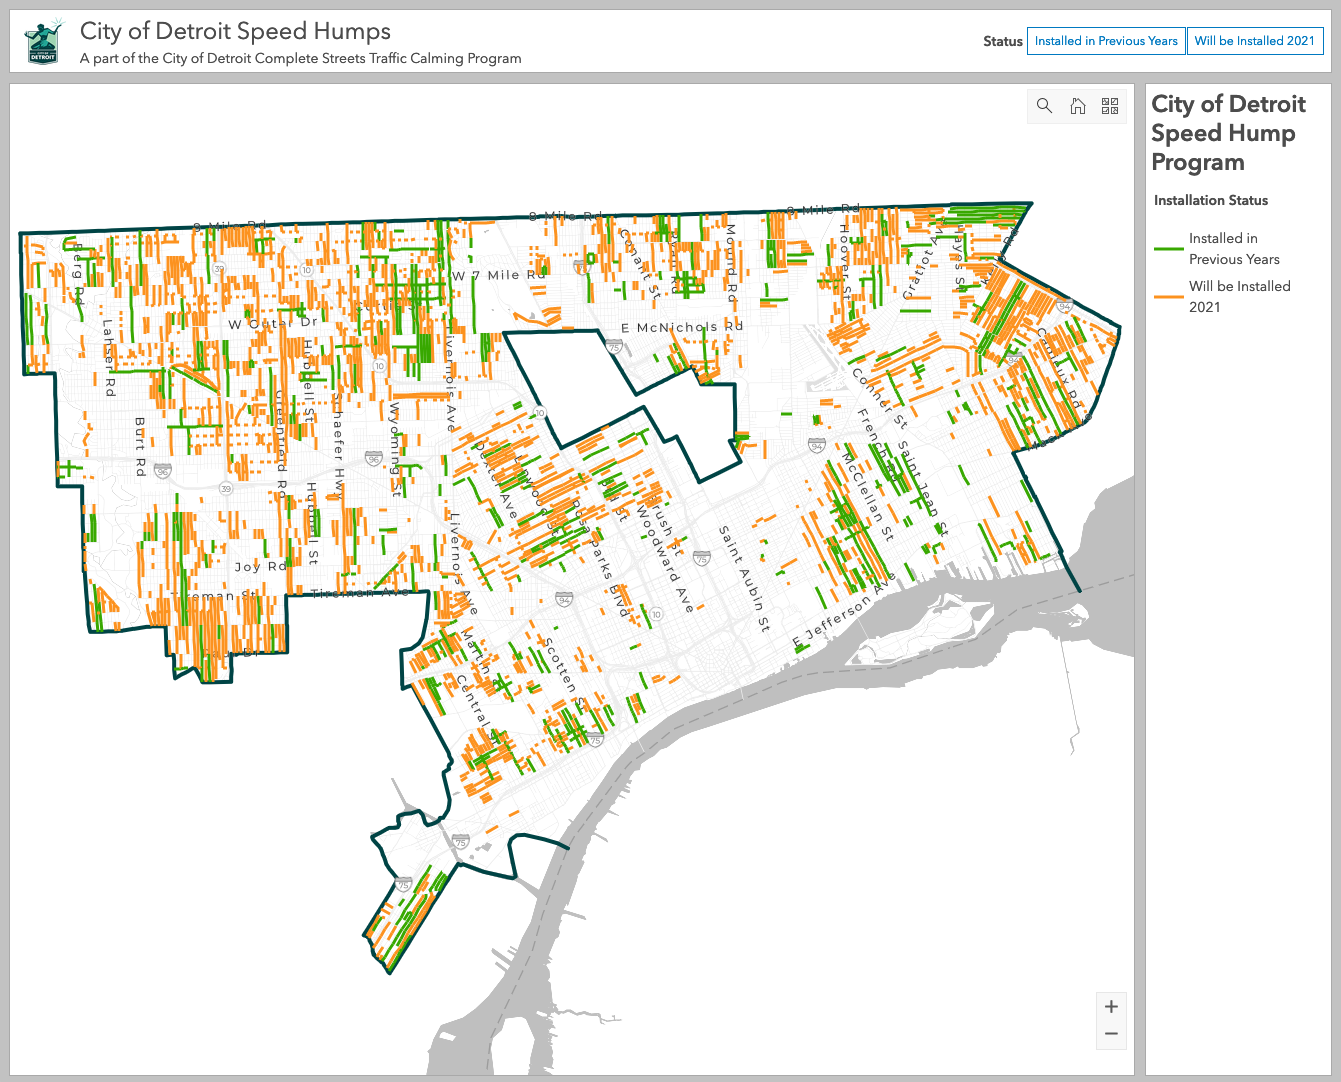Open the basemap gallery grid icon
Image resolution: width=1341 pixels, height=1082 pixels.
click(1110, 106)
